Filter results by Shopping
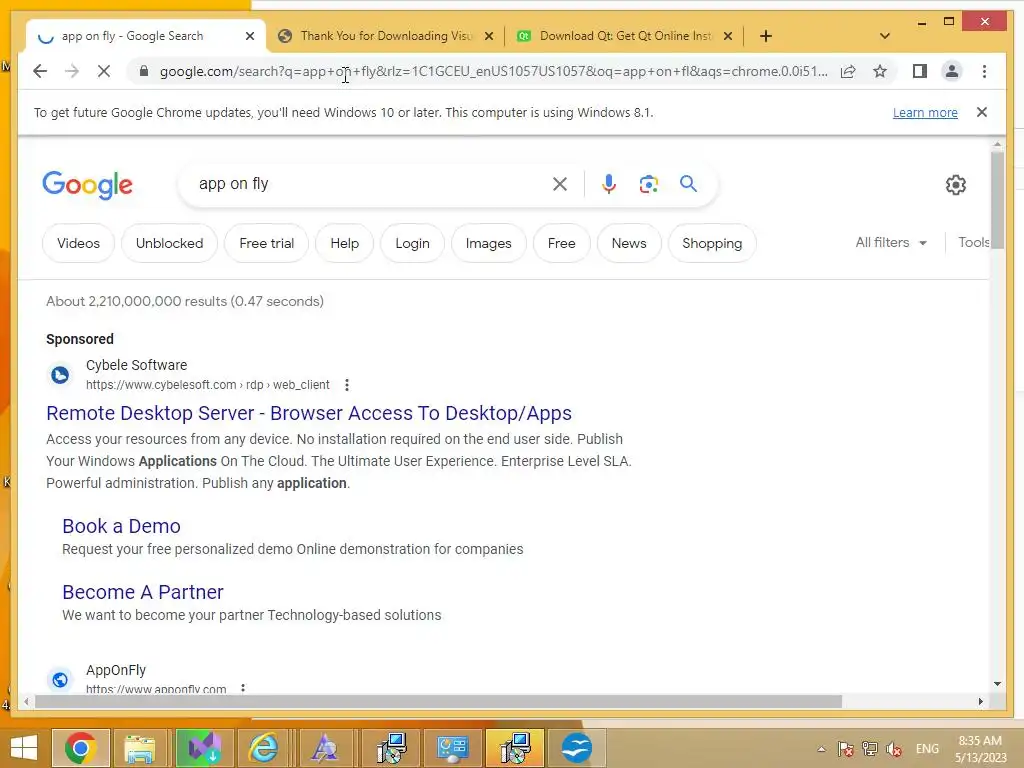The width and height of the screenshot is (1024, 768). [712, 243]
